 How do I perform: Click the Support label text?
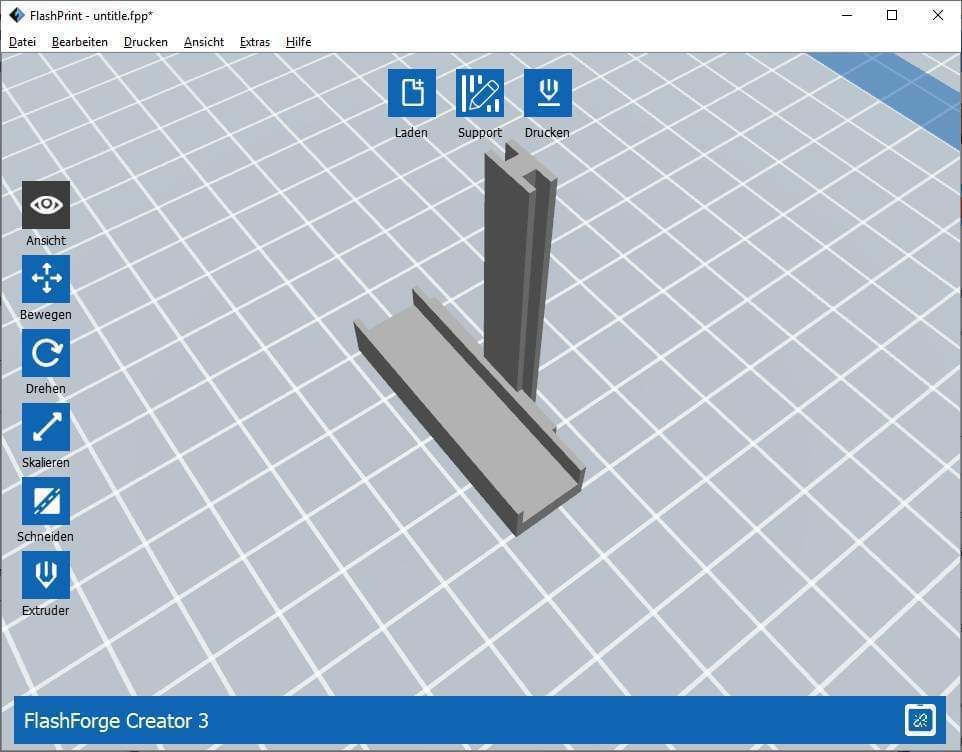coord(480,132)
